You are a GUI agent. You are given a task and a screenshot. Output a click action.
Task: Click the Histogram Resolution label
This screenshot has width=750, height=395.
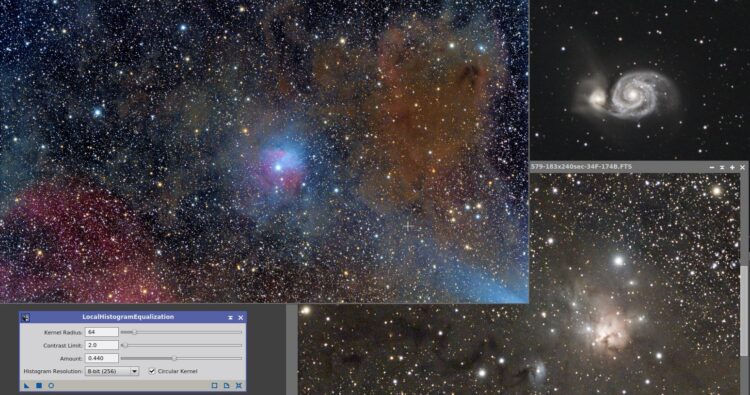coord(53,371)
